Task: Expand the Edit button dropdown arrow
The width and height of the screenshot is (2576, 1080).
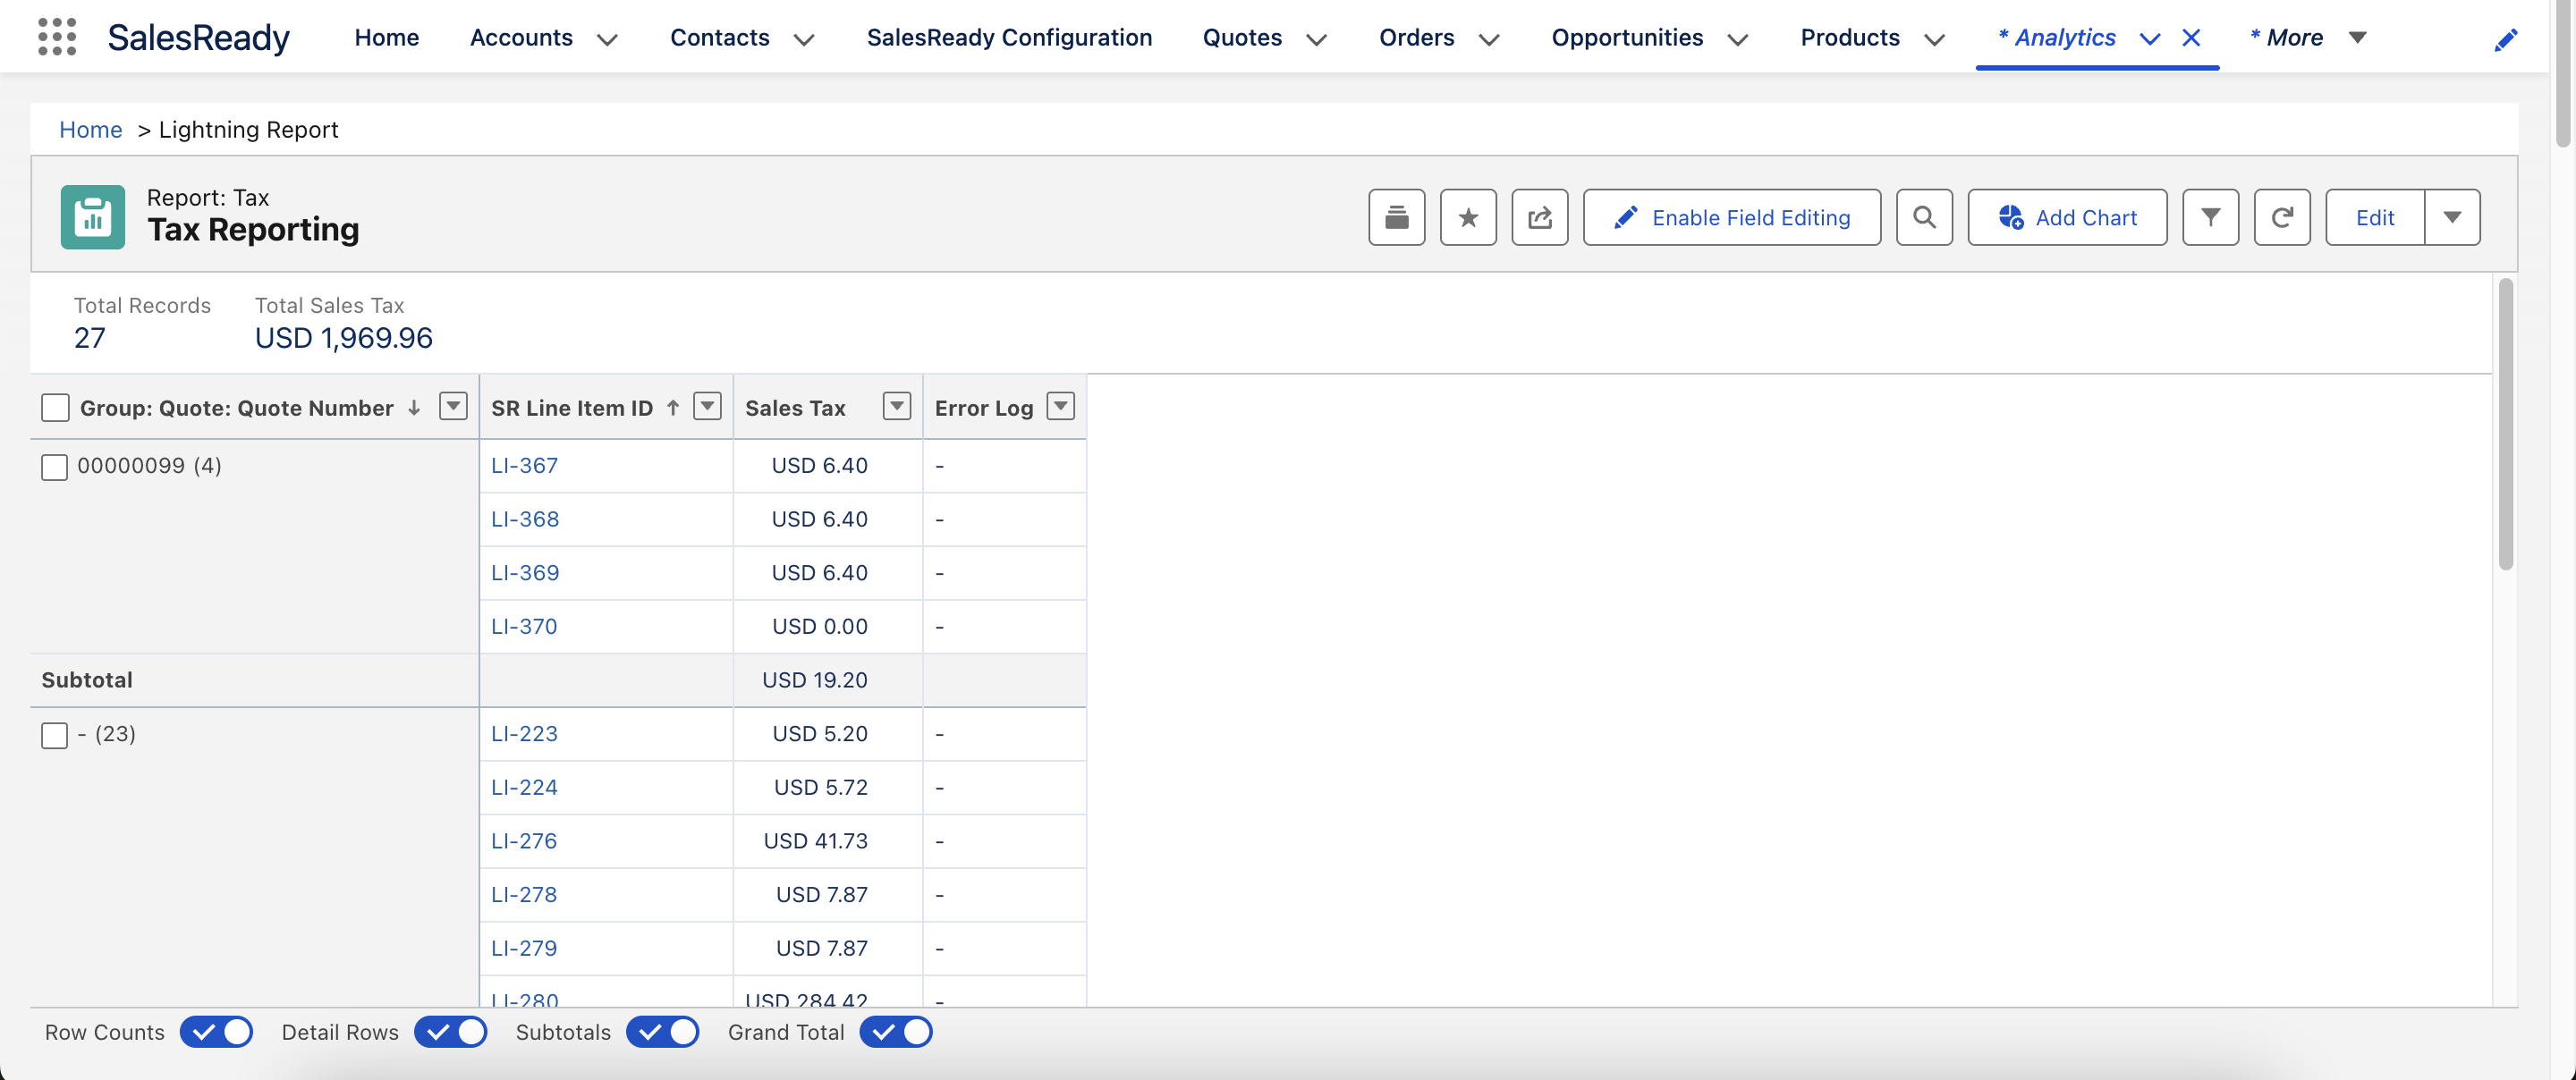Action: (x=2451, y=217)
